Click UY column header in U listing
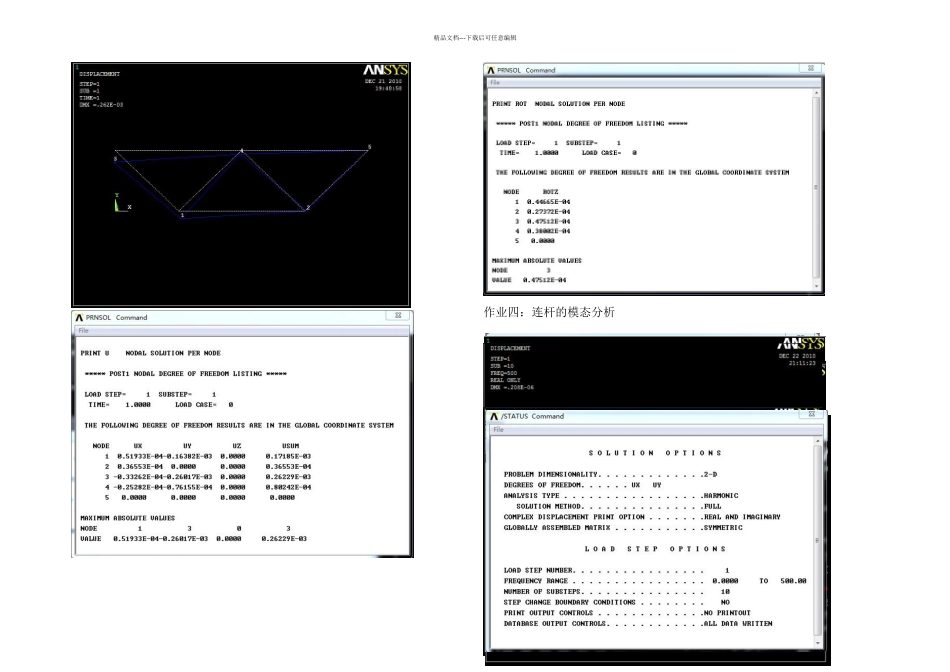The width and height of the screenshot is (950, 672). 187,446
